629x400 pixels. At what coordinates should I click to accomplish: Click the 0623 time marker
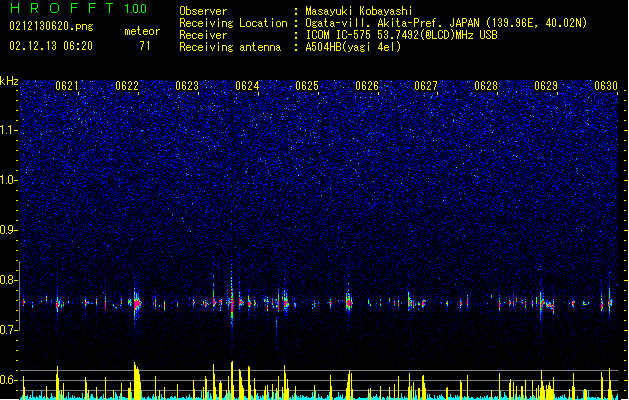click(x=187, y=86)
